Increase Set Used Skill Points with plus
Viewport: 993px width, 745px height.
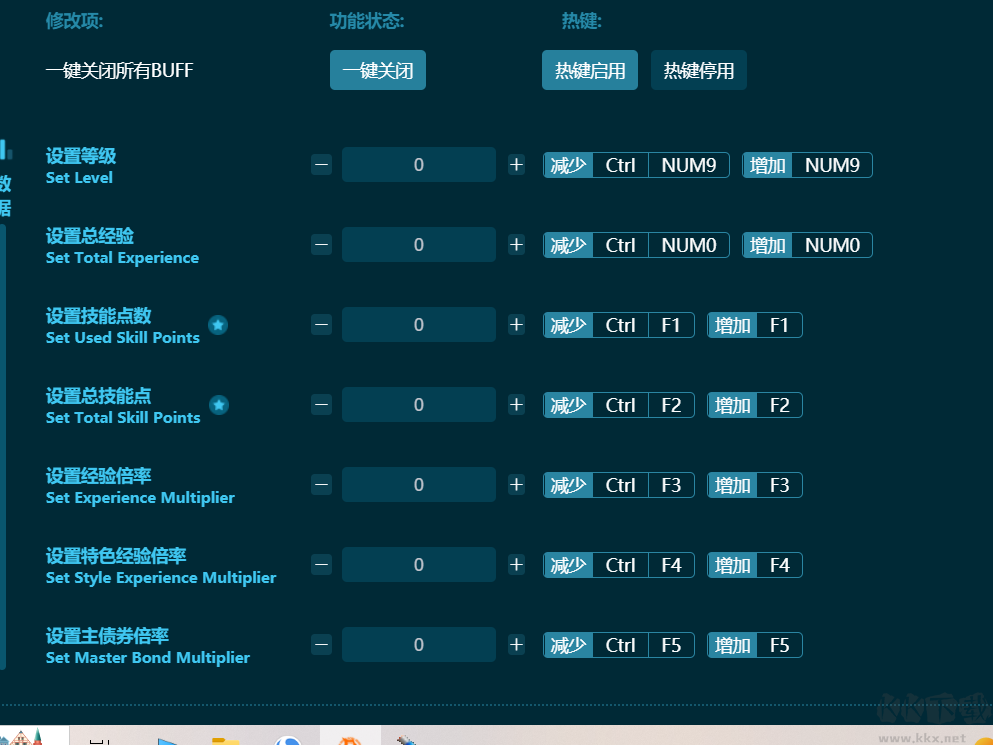coord(516,325)
